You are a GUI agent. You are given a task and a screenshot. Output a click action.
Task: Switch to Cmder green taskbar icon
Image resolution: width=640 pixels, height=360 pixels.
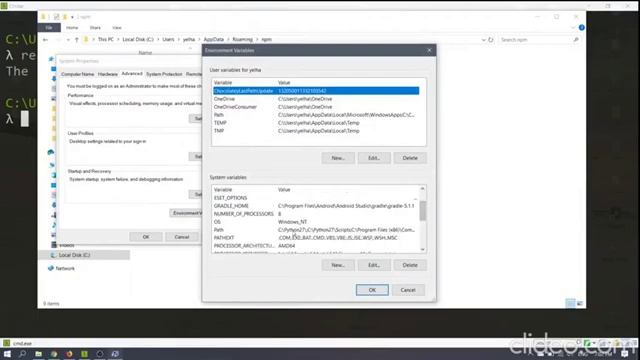click(84, 354)
